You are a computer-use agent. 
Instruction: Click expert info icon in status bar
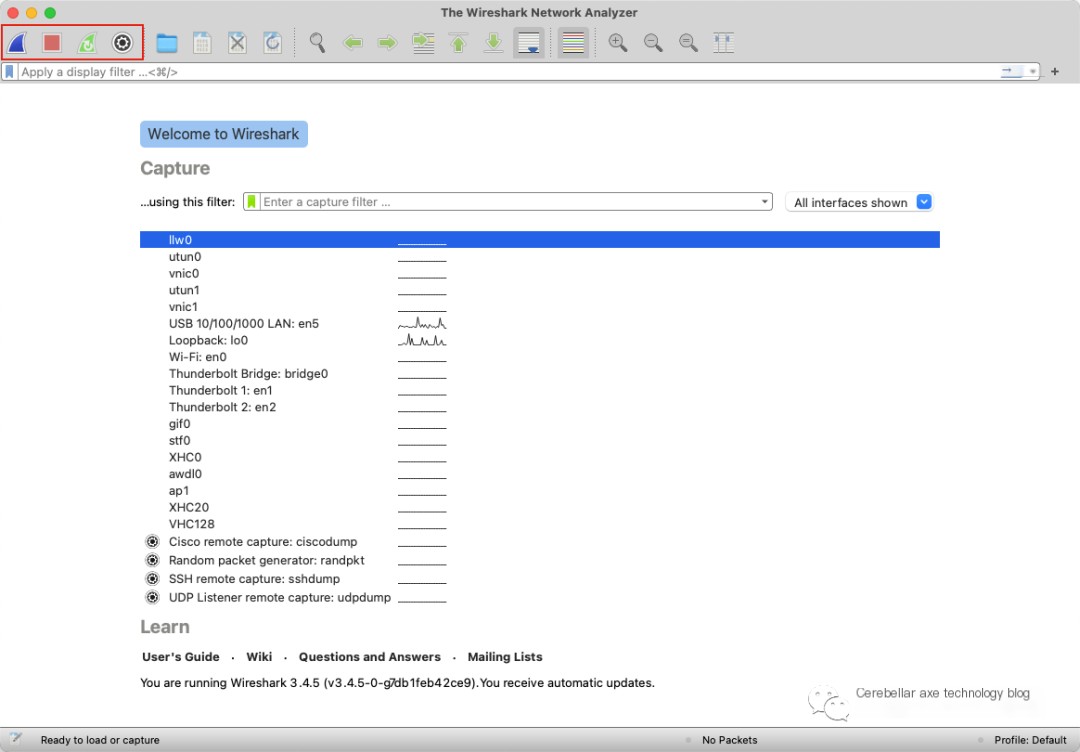(16, 739)
